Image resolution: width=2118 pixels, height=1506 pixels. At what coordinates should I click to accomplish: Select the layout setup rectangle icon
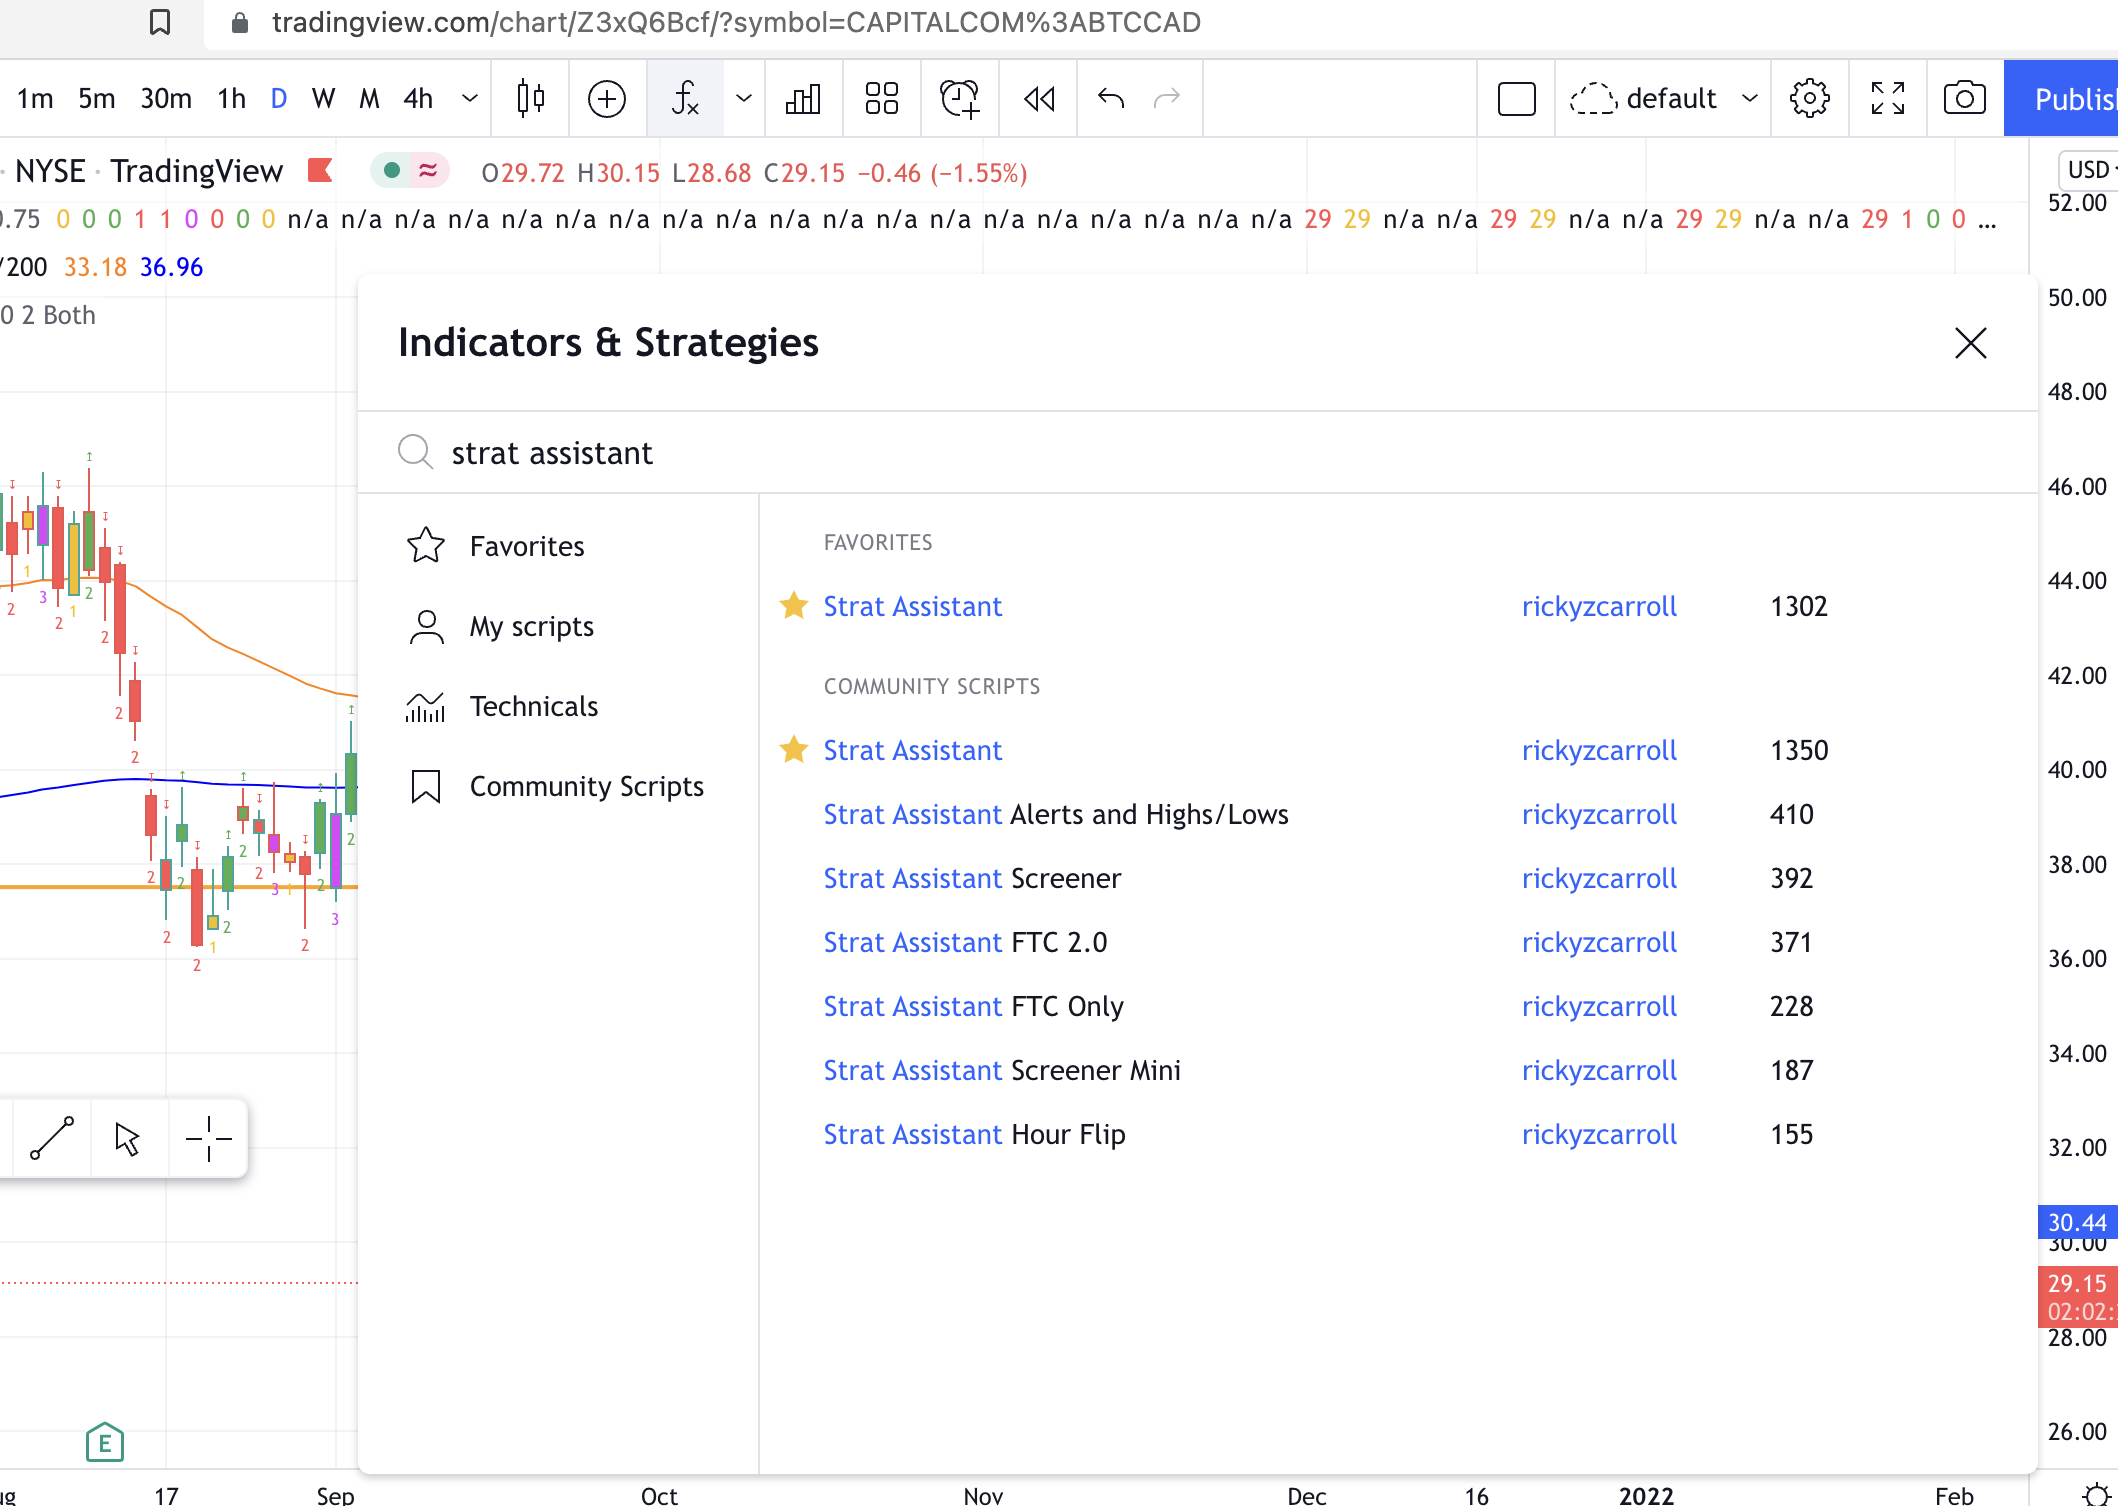click(x=1516, y=98)
